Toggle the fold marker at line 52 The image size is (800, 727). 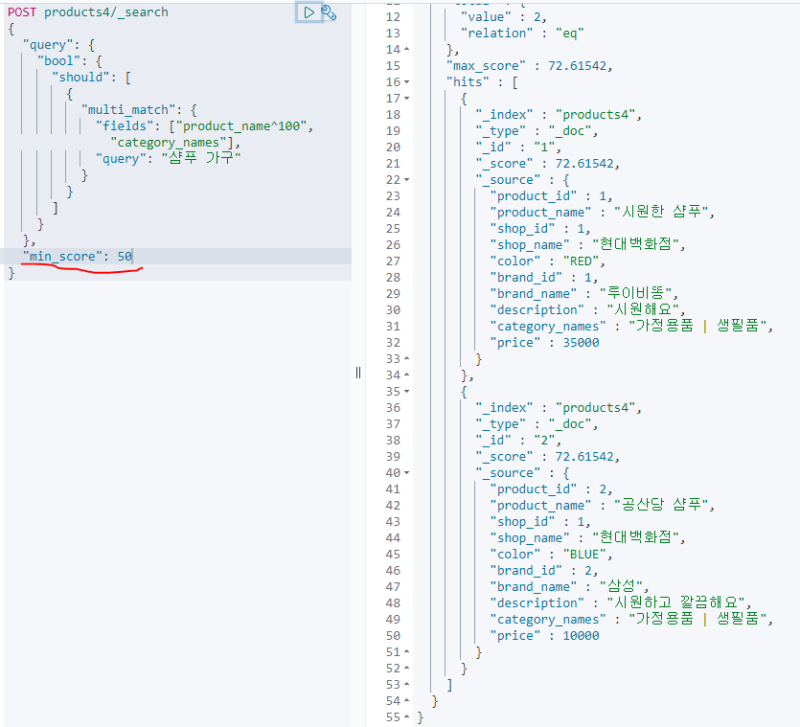(x=407, y=668)
